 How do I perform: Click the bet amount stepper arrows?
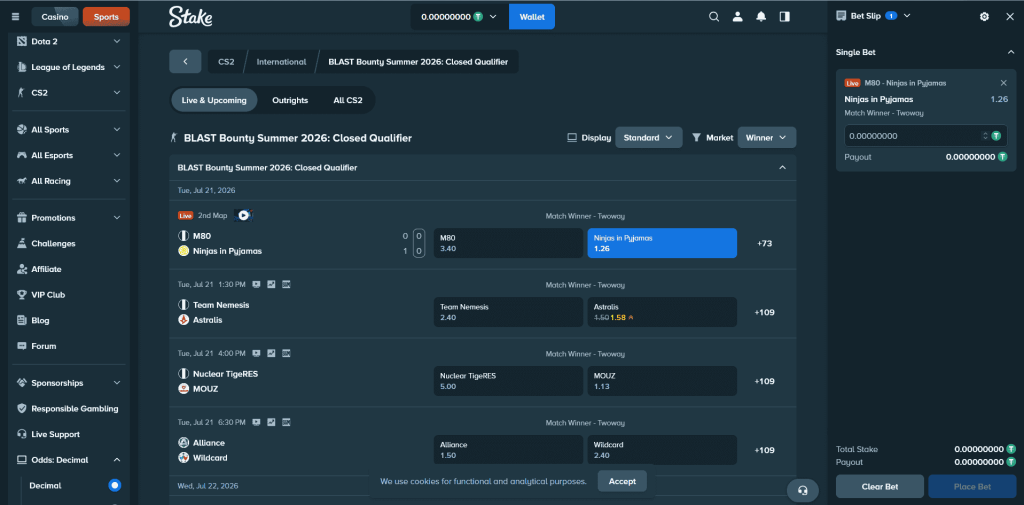coord(985,136)
